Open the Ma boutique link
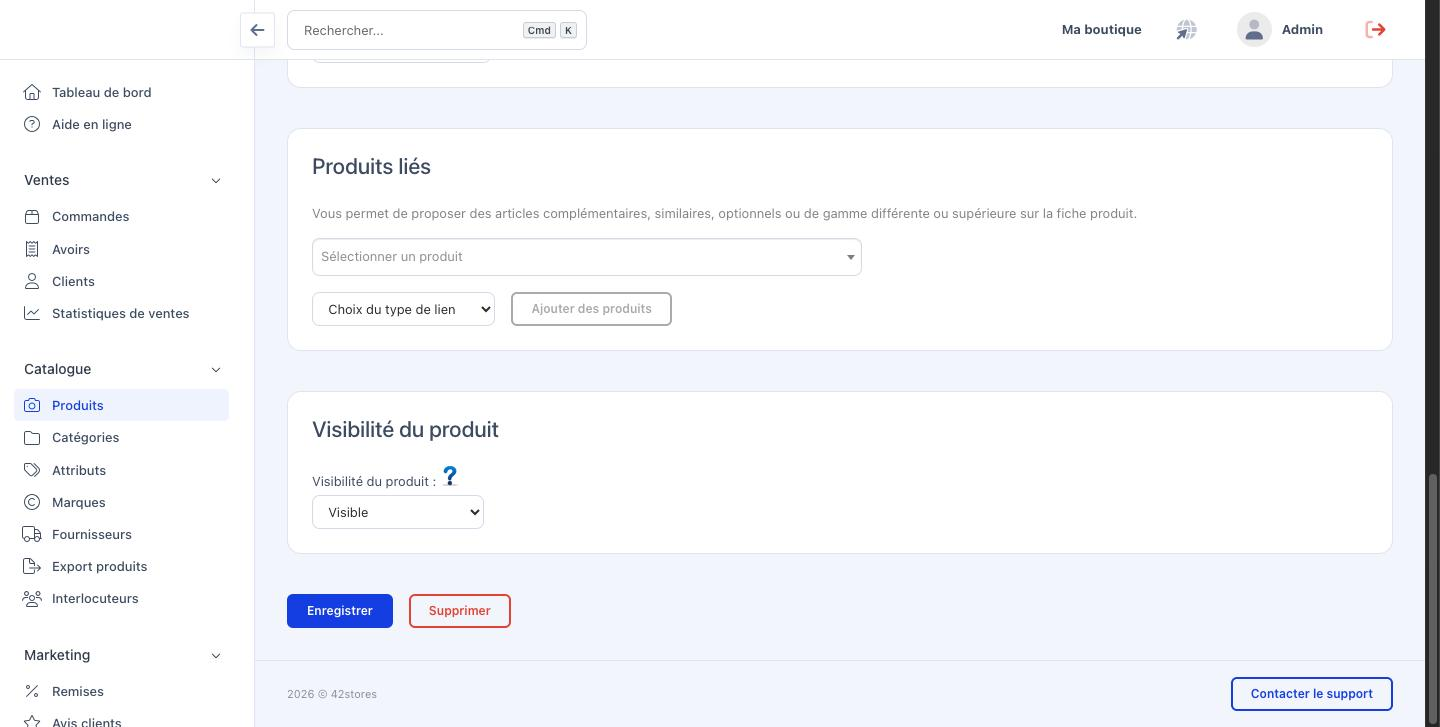The image size is (1440, 727). 1101,30
